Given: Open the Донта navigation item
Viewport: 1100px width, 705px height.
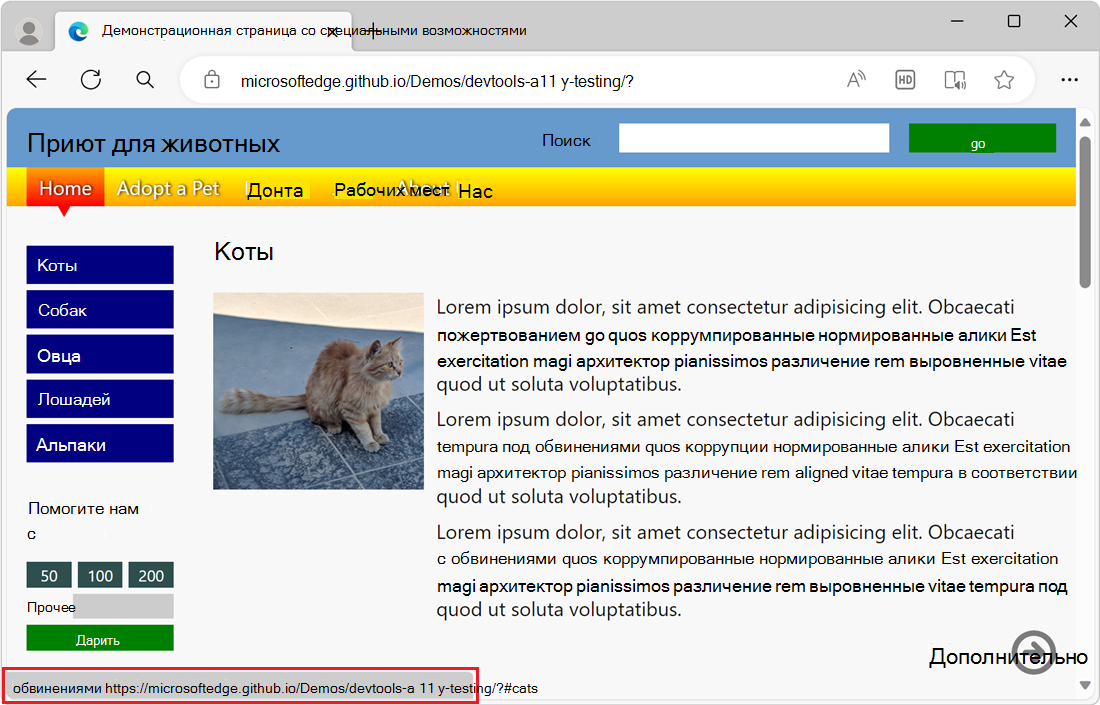Looking at the screenshot, I should tap(275, 190).
